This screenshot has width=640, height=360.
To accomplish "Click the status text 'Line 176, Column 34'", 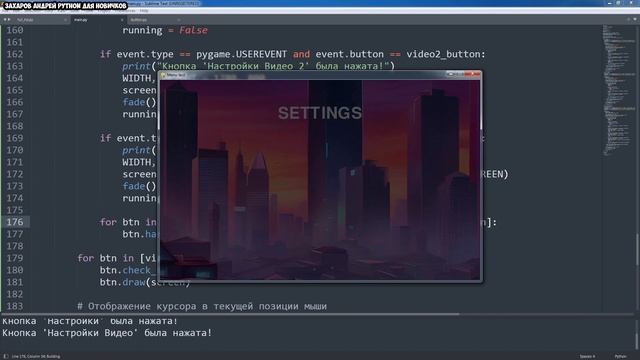I will pos(29,356).
